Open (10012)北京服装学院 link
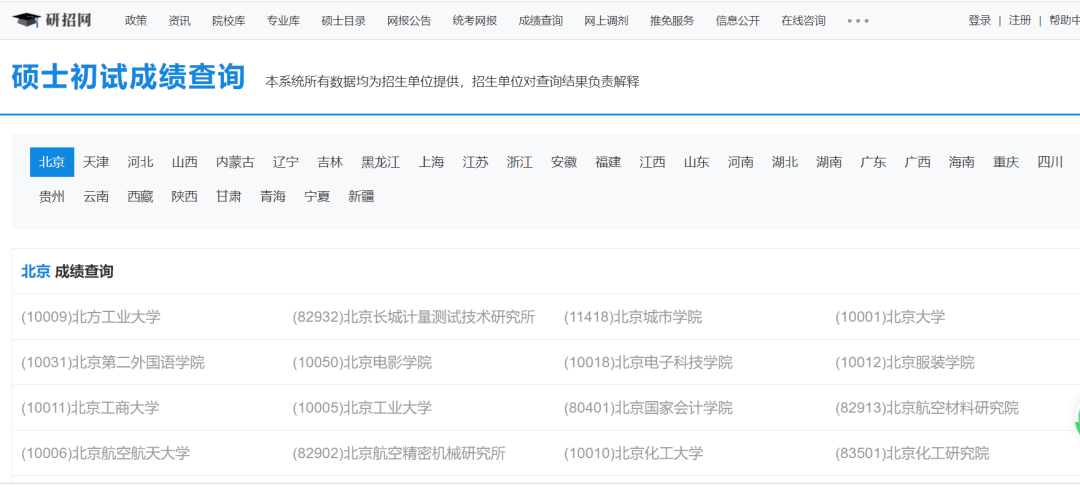Screen dimensions: 1080x487 [905, 362]
